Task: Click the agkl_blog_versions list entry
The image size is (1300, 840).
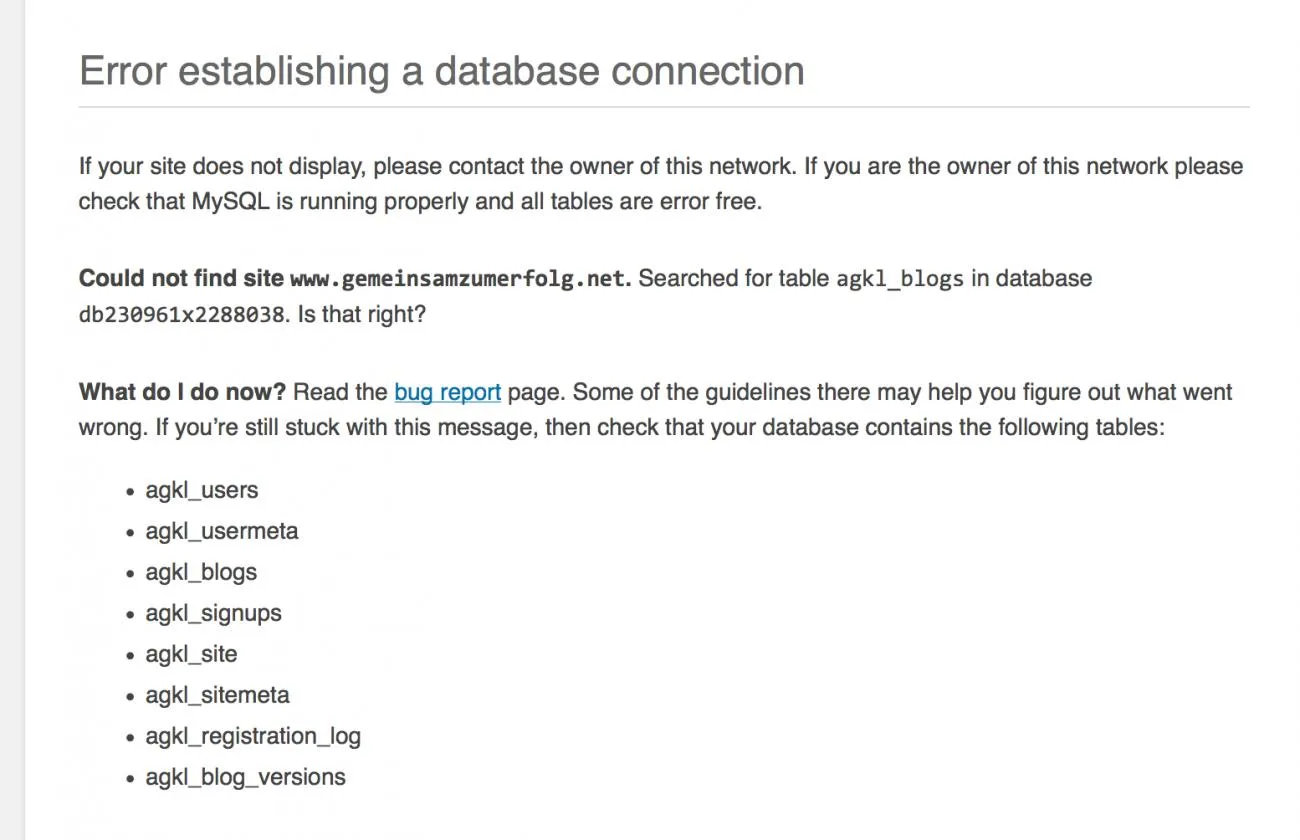Action: (x=245, y=777)
